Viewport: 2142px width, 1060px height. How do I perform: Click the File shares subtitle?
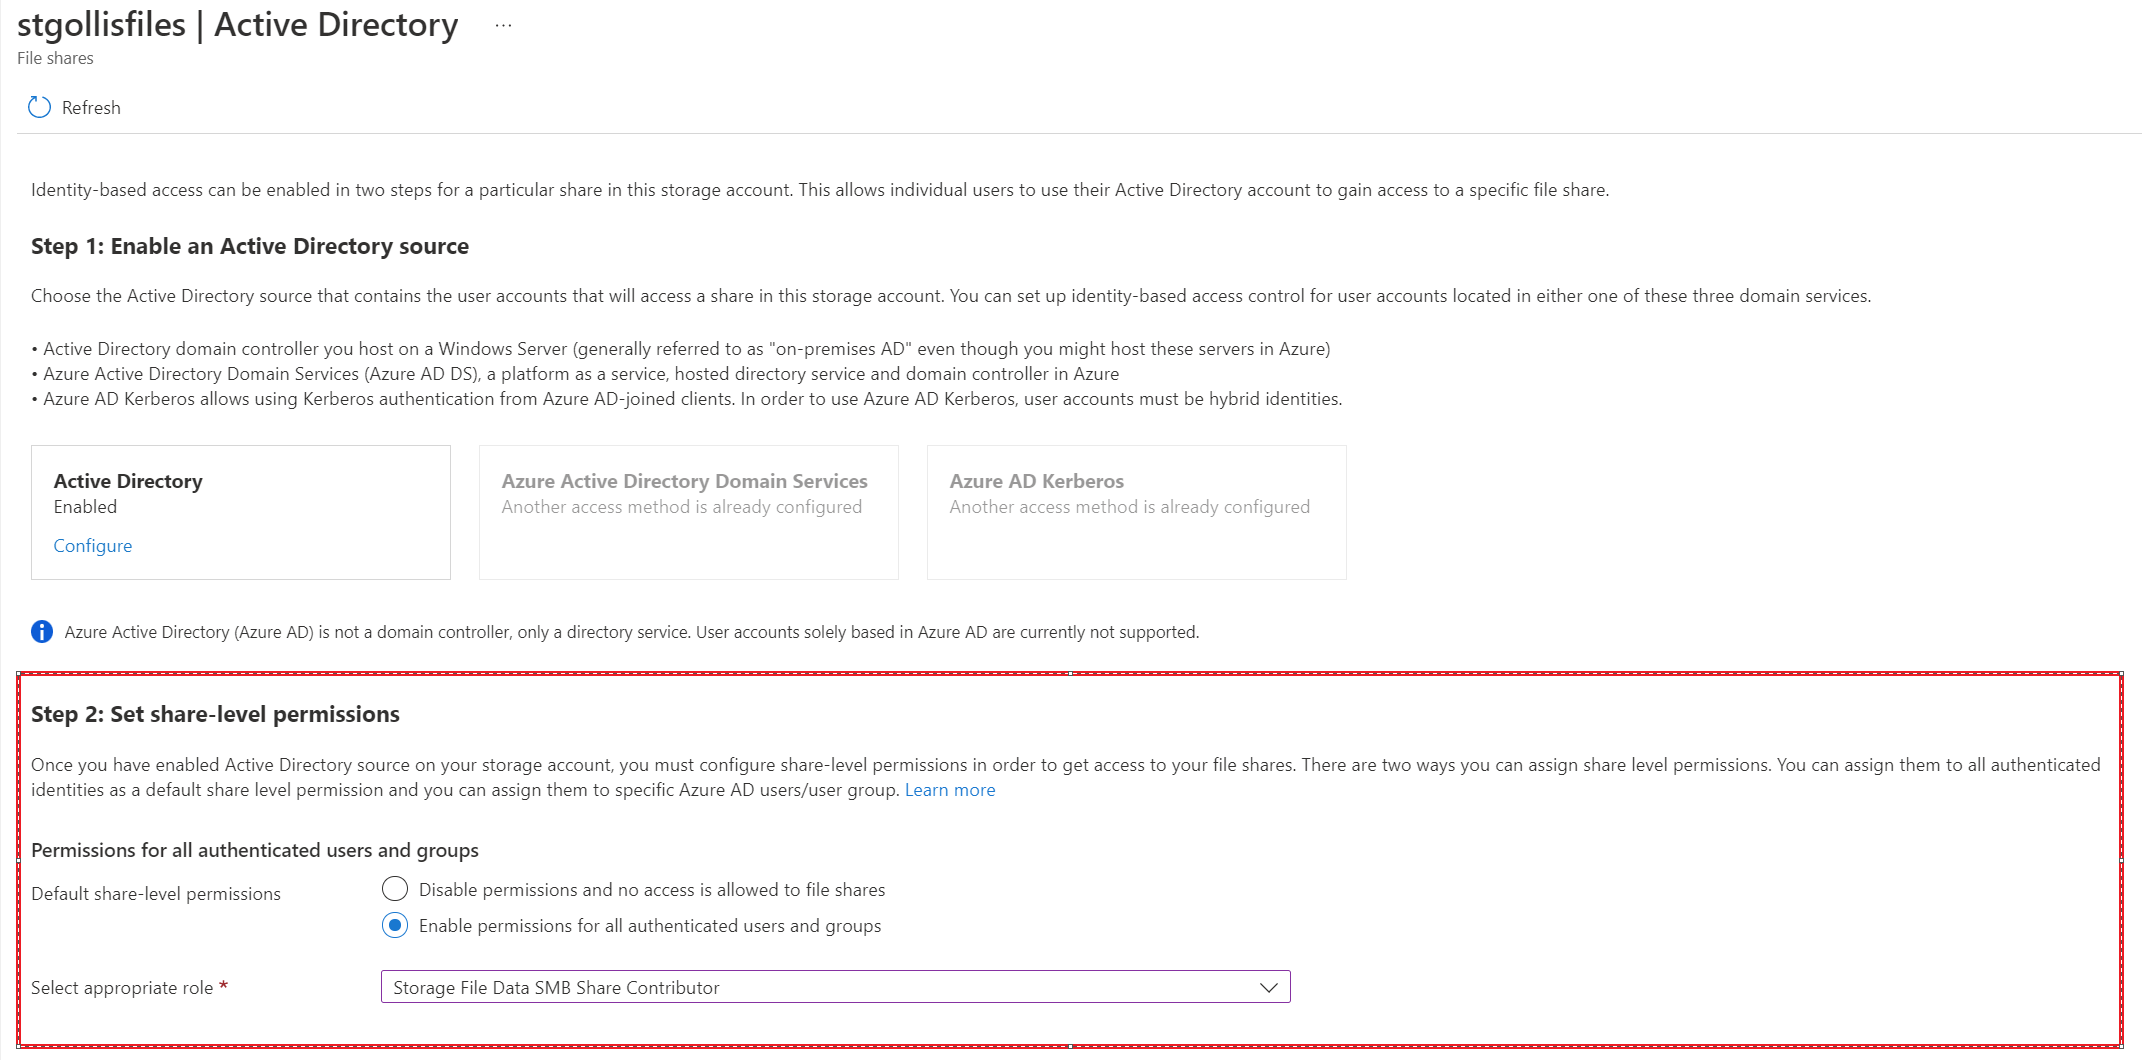(x=55, y=58)
